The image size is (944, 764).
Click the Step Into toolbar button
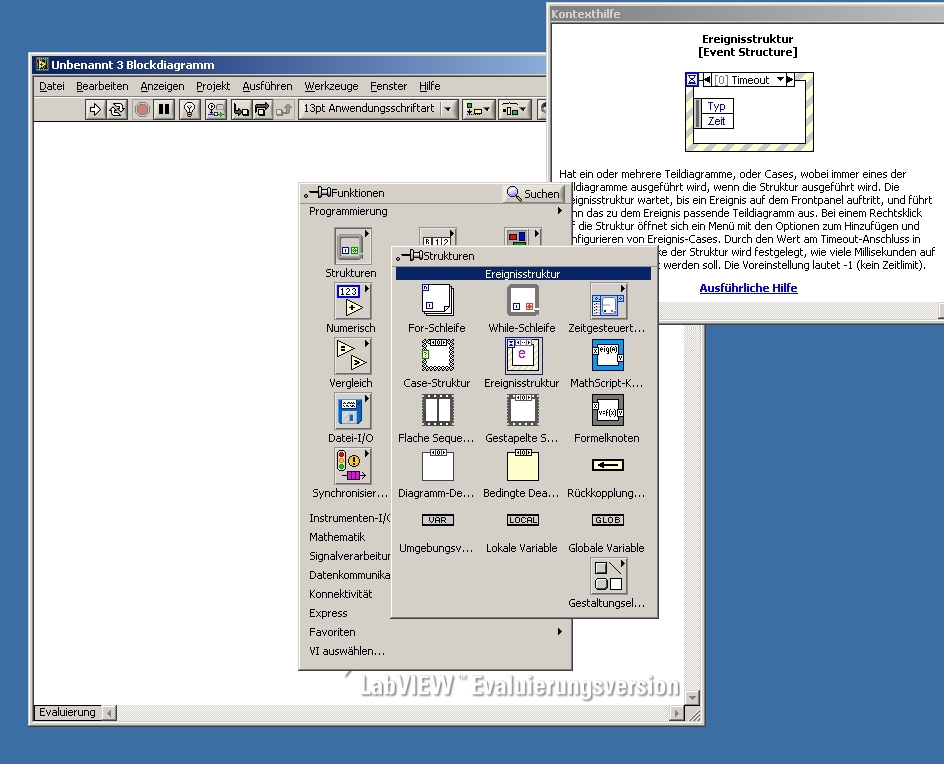click(x=241, y=109)
